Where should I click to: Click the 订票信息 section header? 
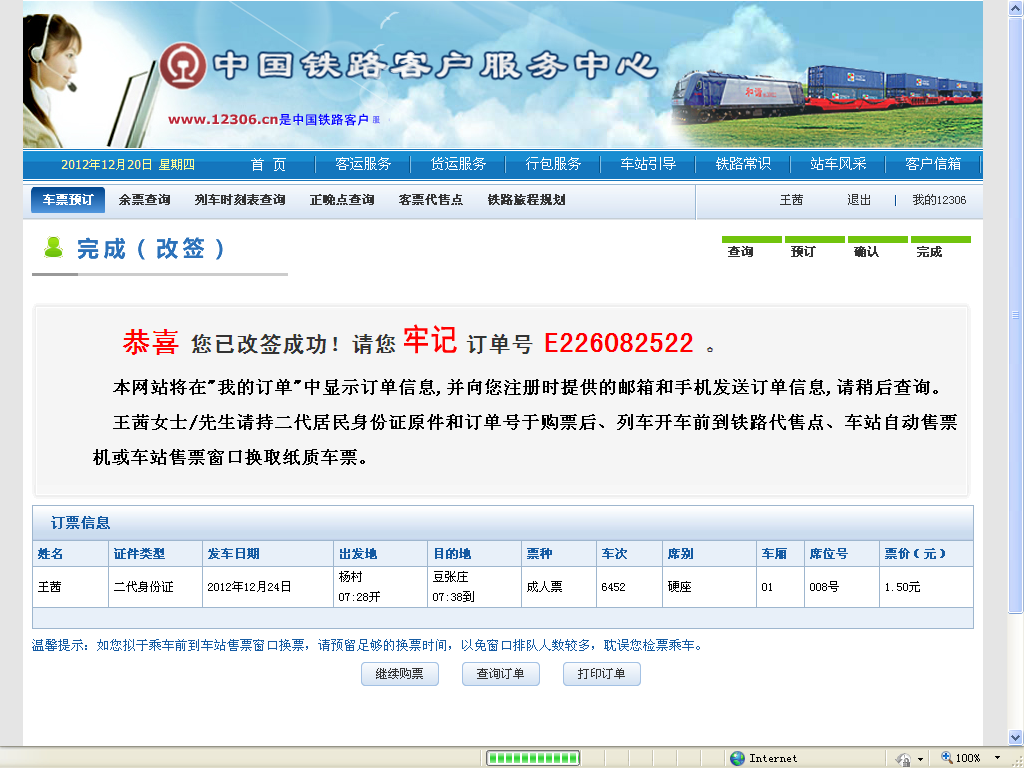pos(80,522)
